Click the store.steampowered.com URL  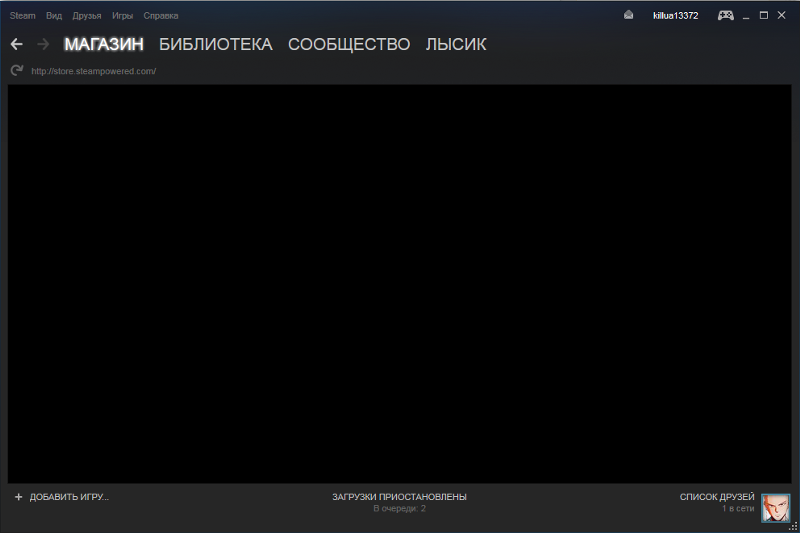(93, 71)
